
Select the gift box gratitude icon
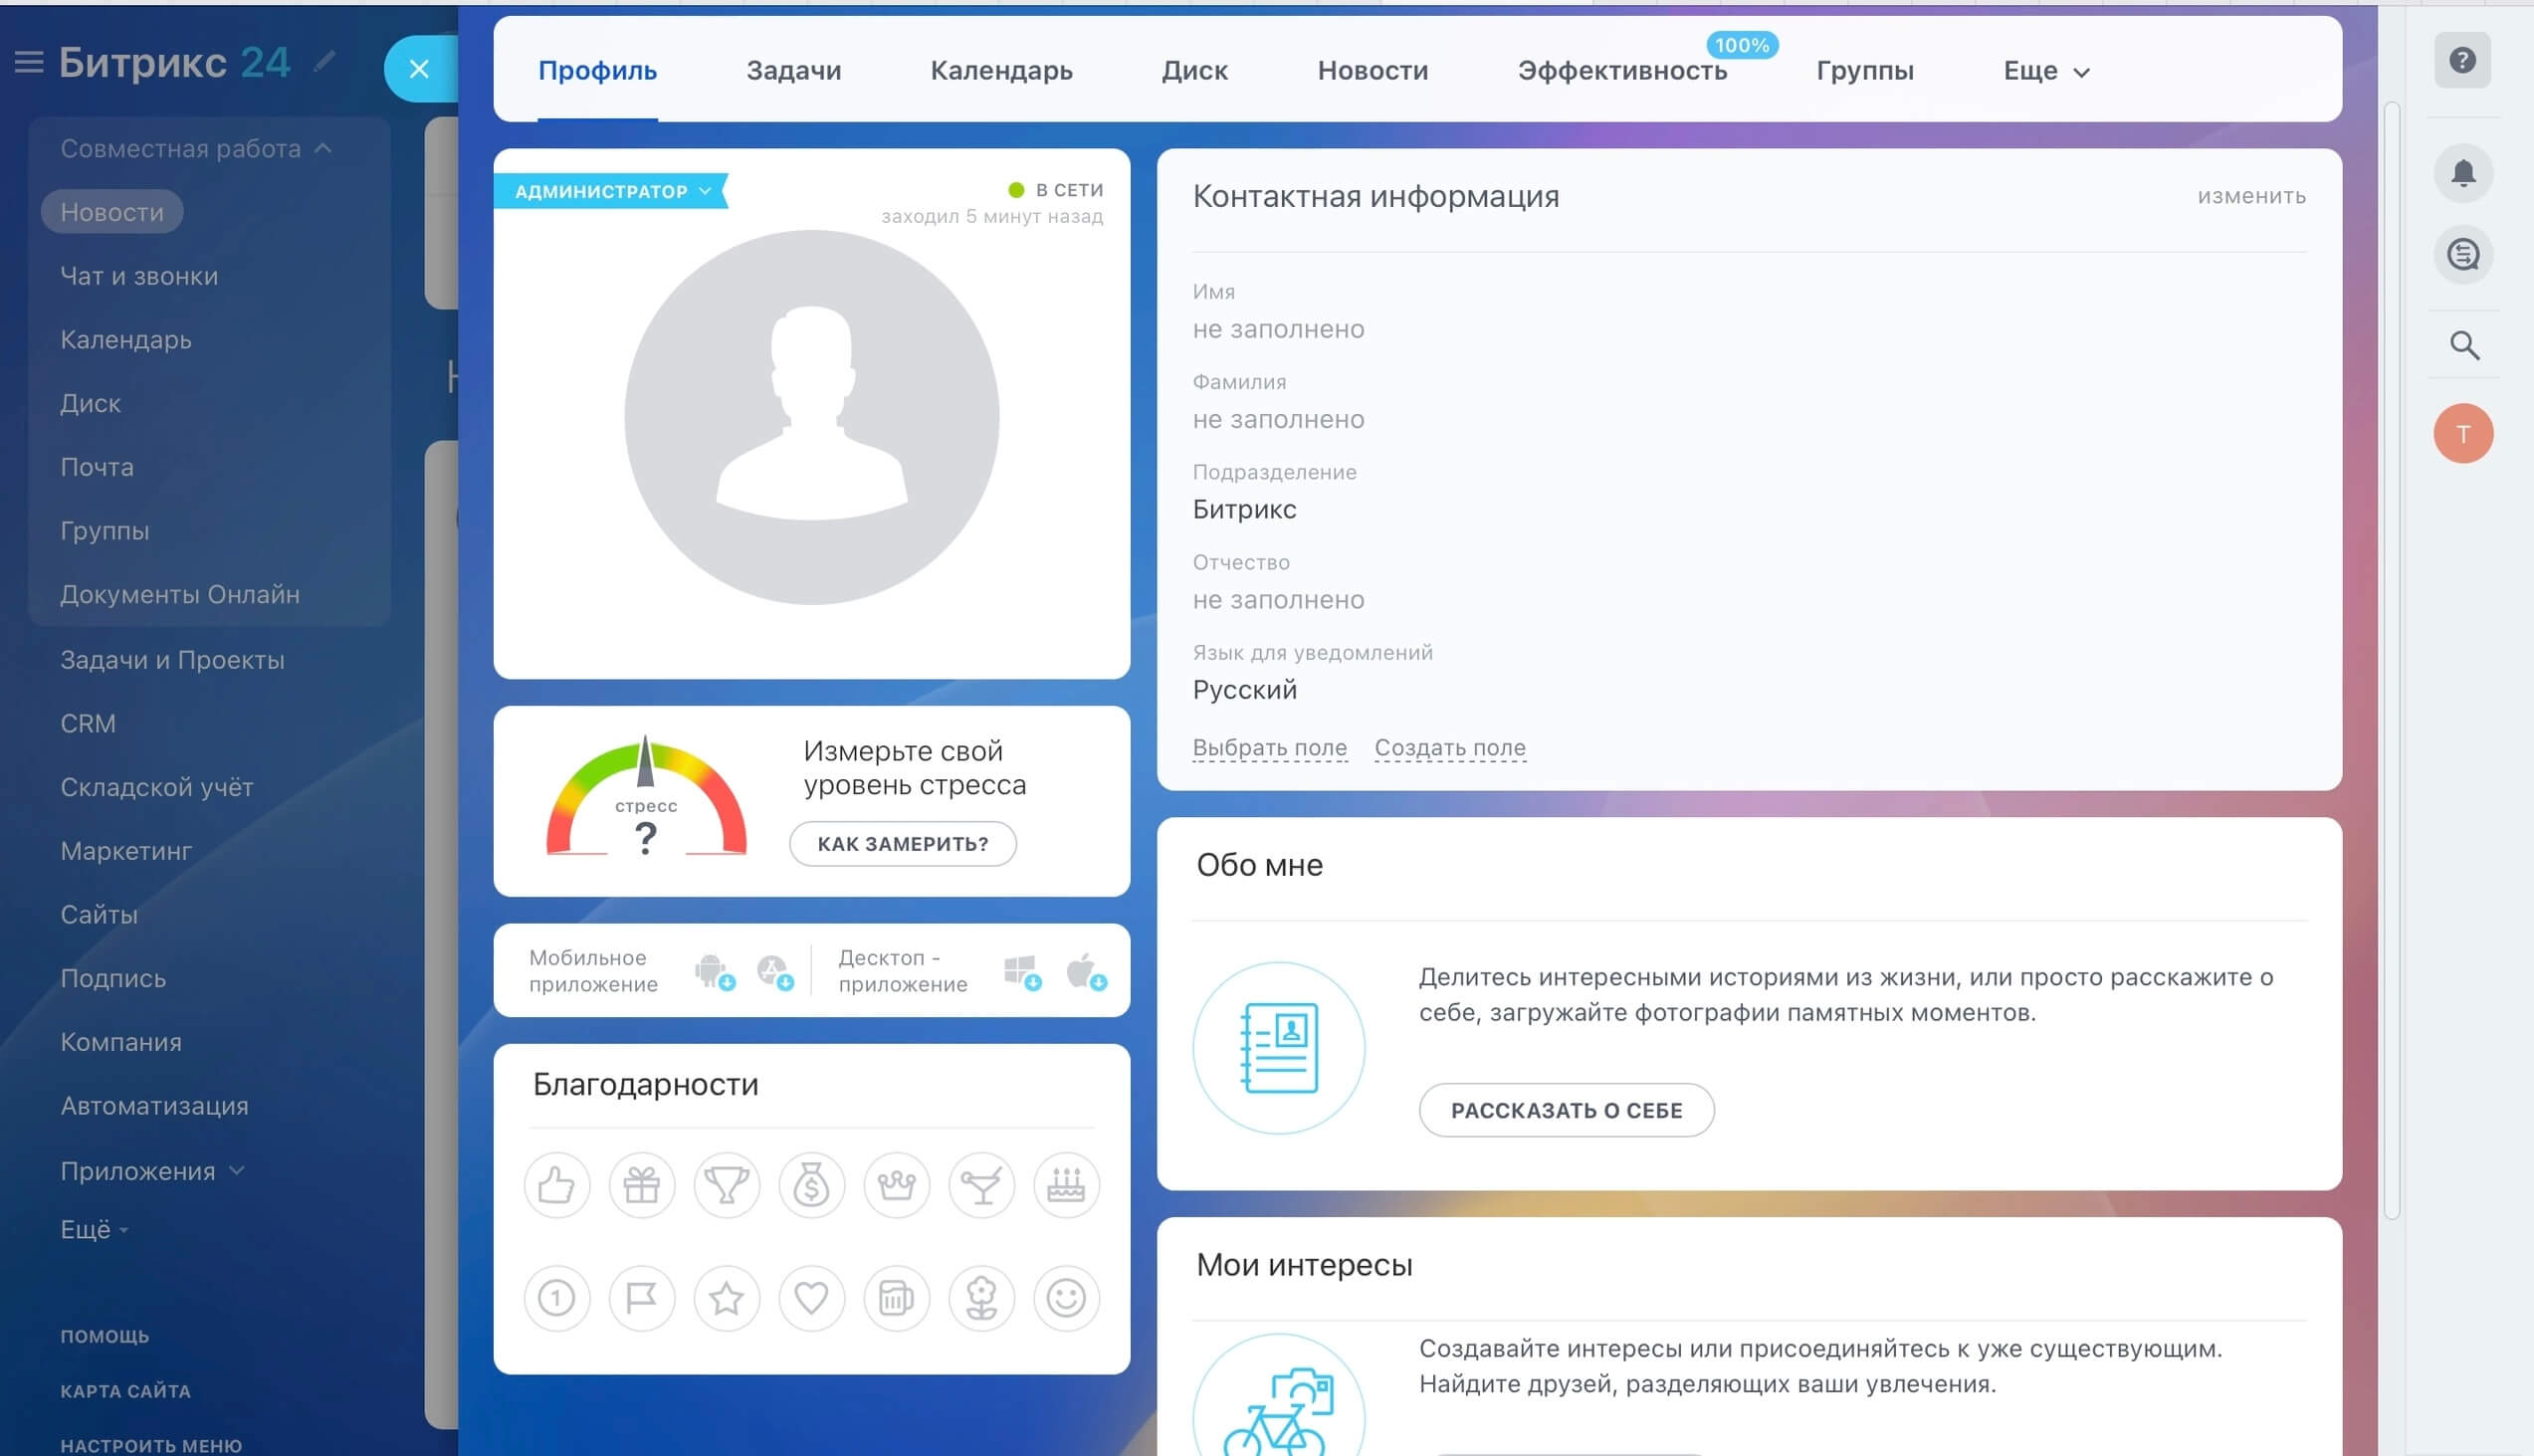pos(642,1186)
